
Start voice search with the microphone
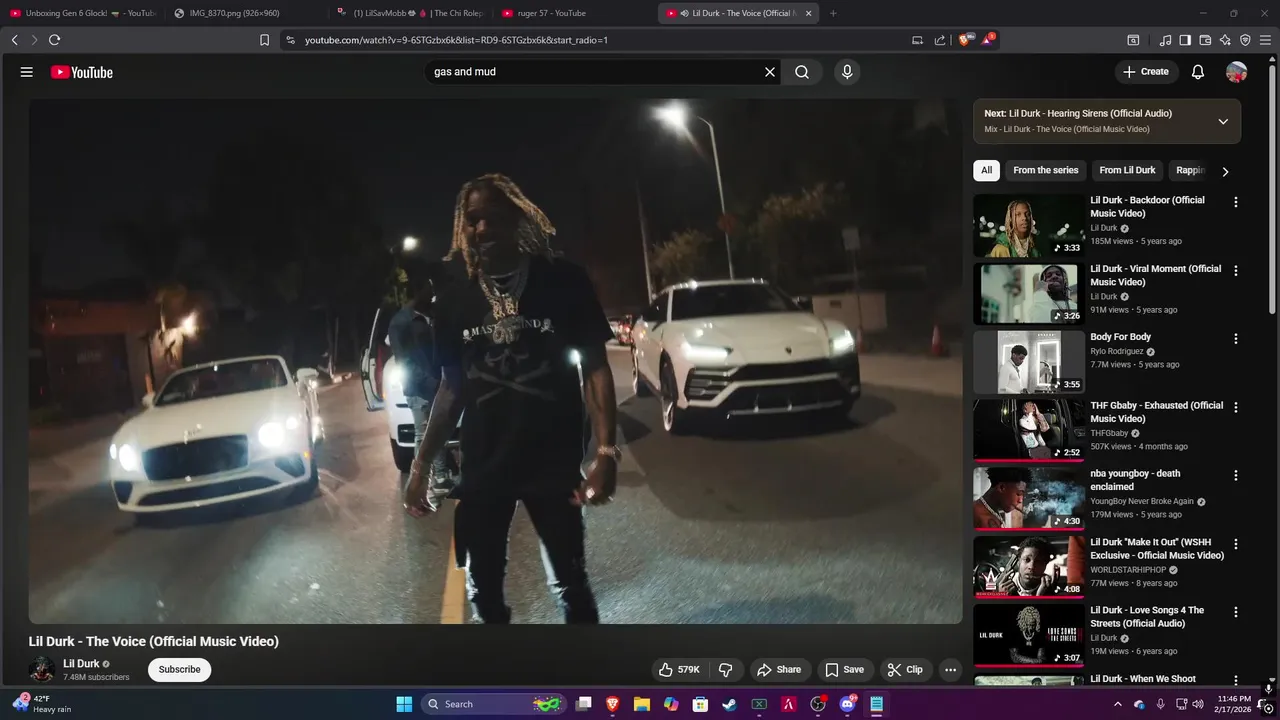(x=847, y=72)
